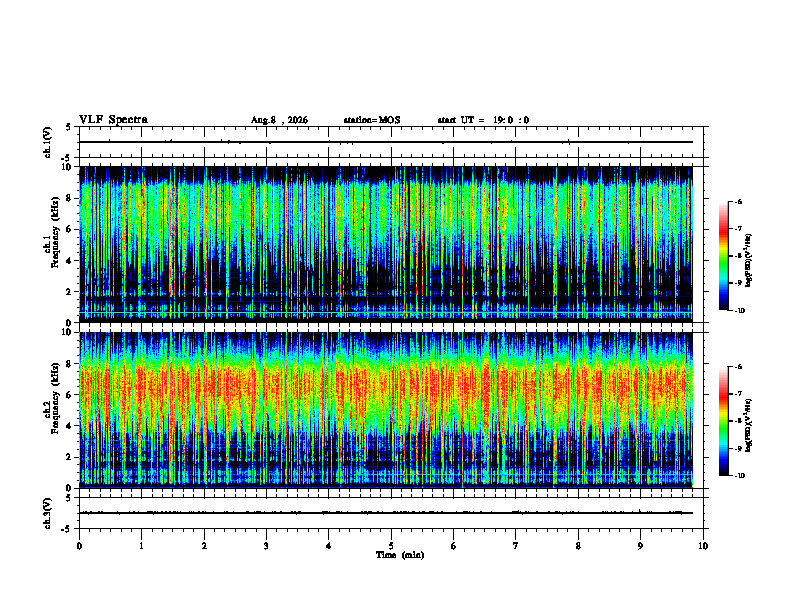792x612 pixels.
Task: Click the "start UT = 19: 0 : 0" text
Action: point(483,120)
